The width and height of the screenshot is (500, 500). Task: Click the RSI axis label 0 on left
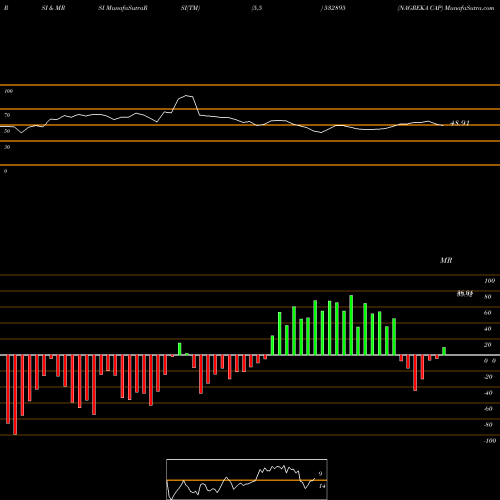click(x=5, y=171)
